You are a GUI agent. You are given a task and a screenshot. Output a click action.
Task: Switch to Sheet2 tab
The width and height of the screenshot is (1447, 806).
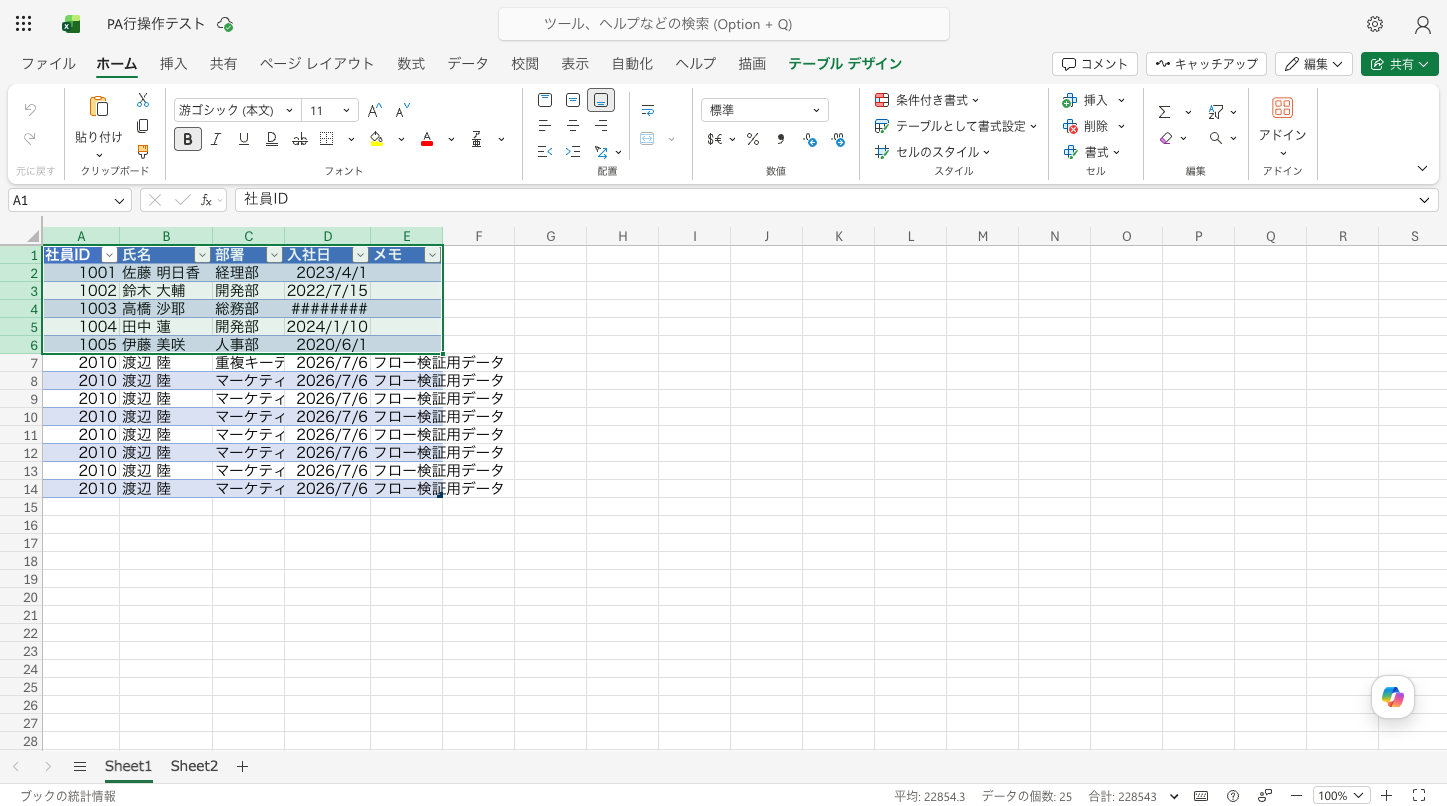click(x=194, y=766)
